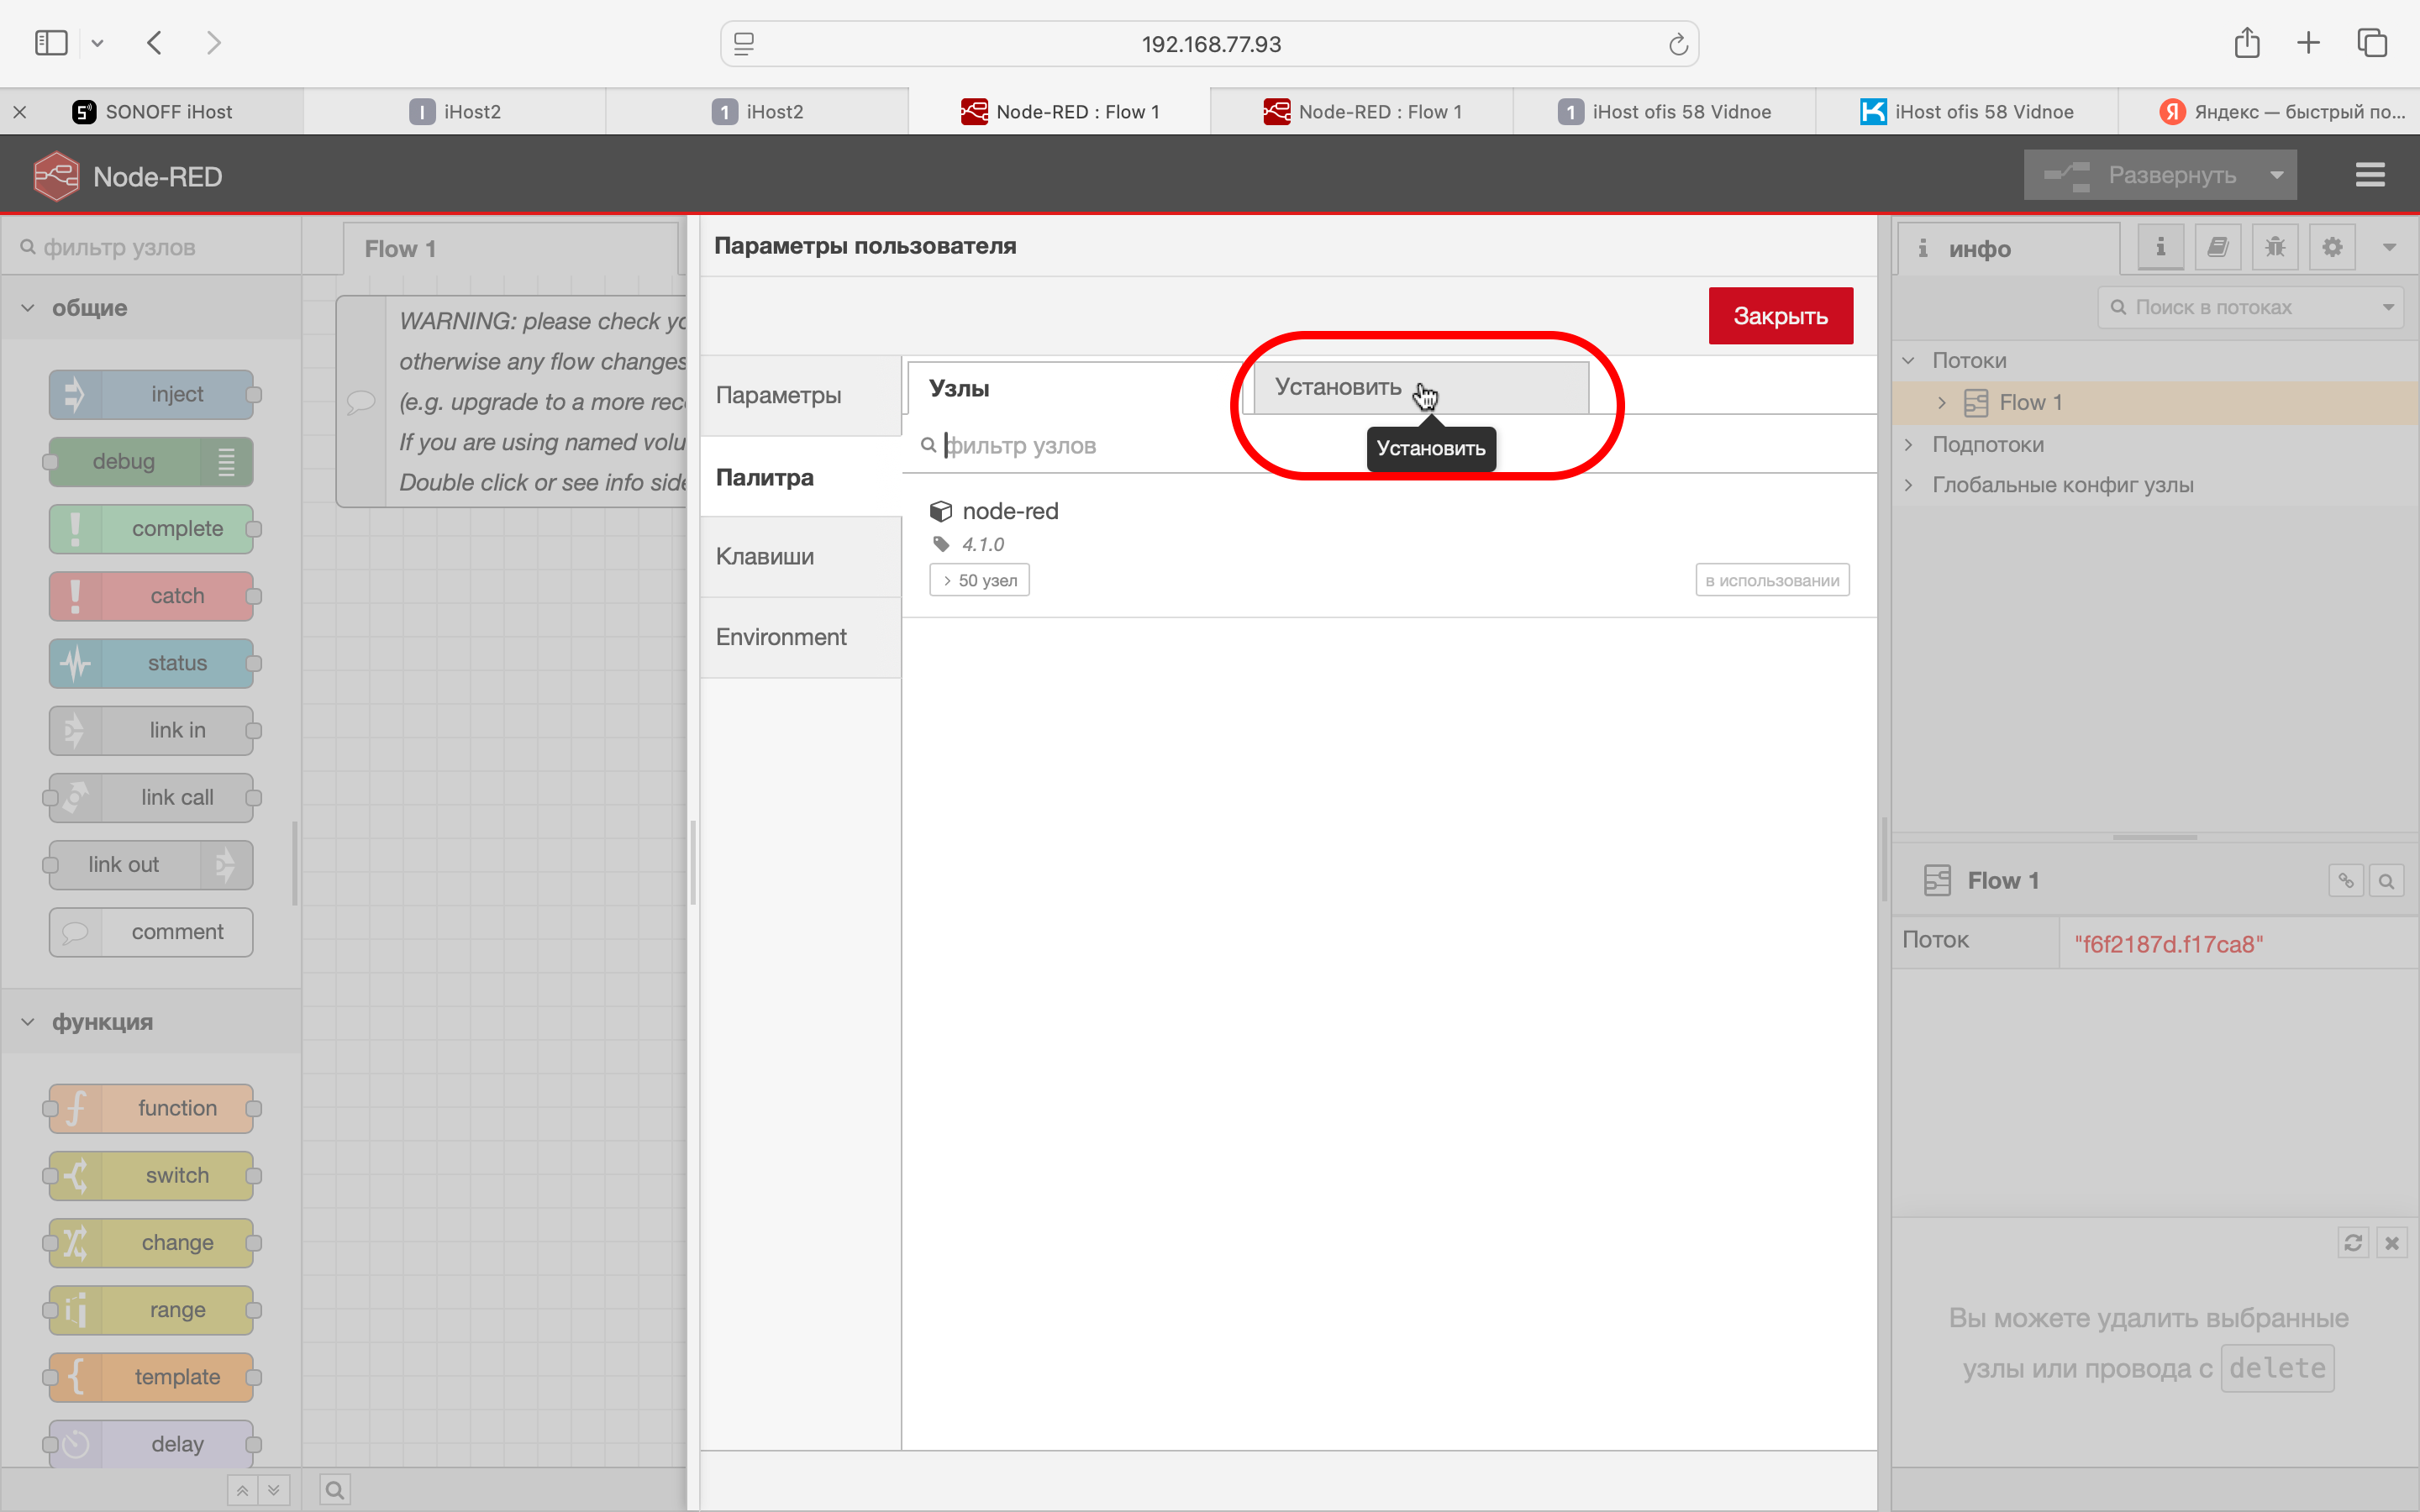Screen dimensions: 2420x1512
Task: Collapse the общие palette category
Action: (x=28, y=308)
